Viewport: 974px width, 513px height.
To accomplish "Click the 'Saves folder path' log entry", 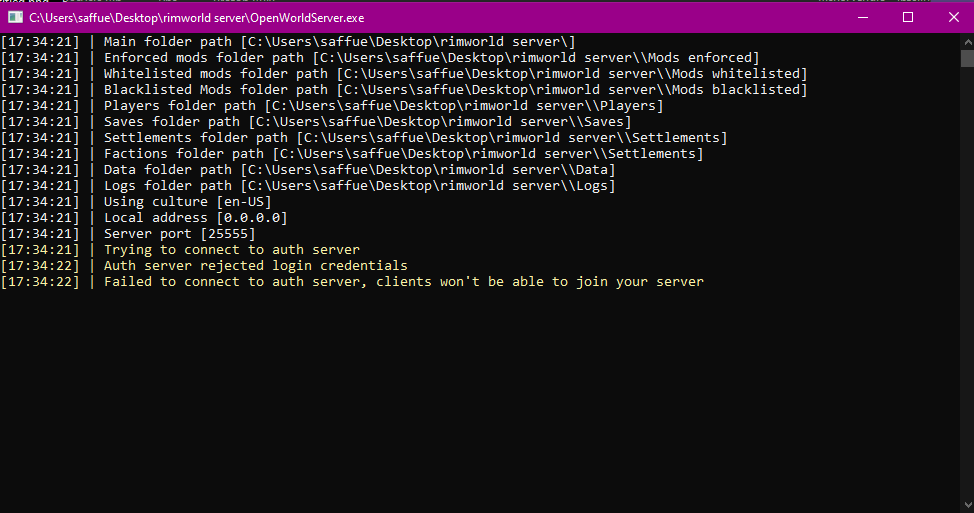I will 367,122.
